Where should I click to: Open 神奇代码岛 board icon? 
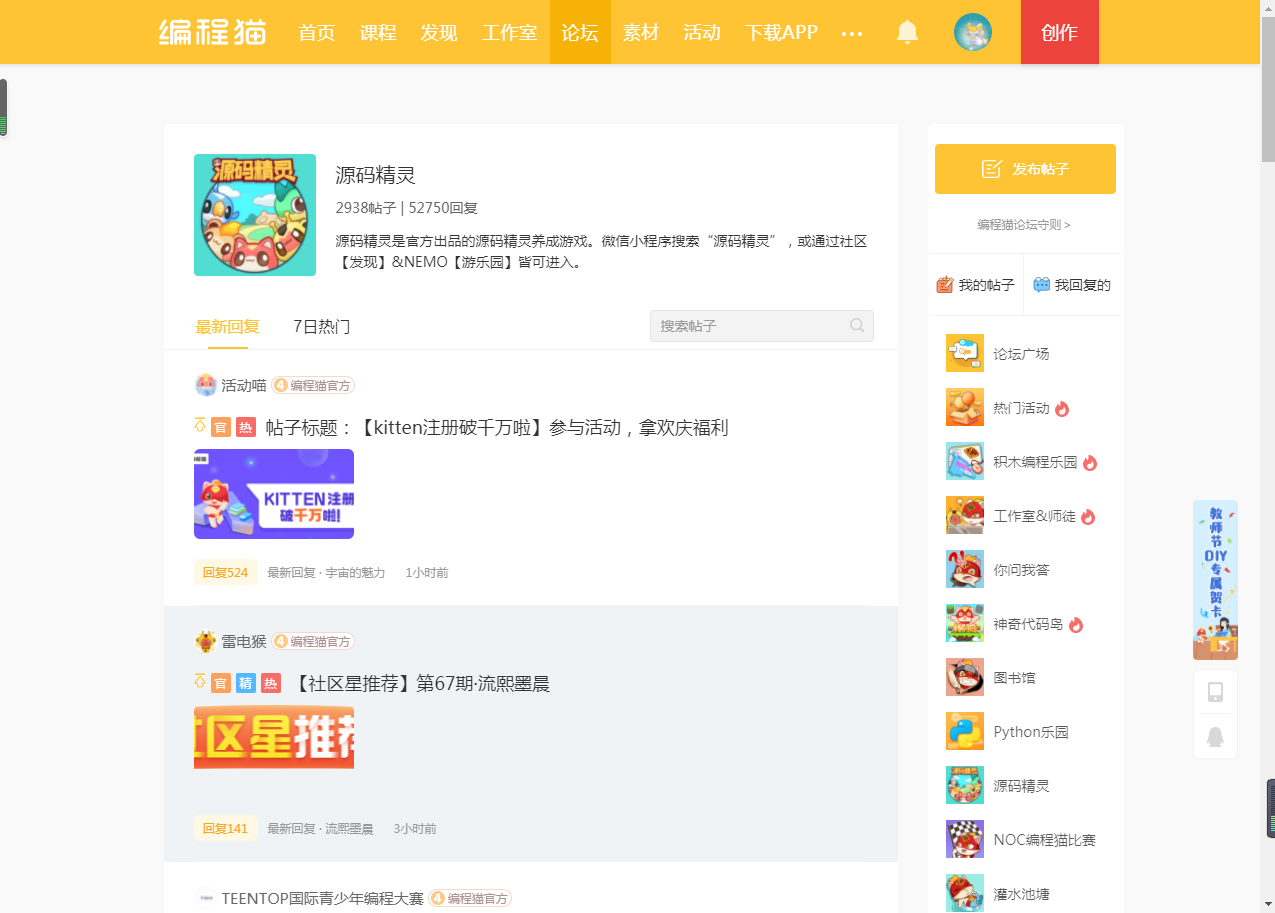click(x=965, y=623)
